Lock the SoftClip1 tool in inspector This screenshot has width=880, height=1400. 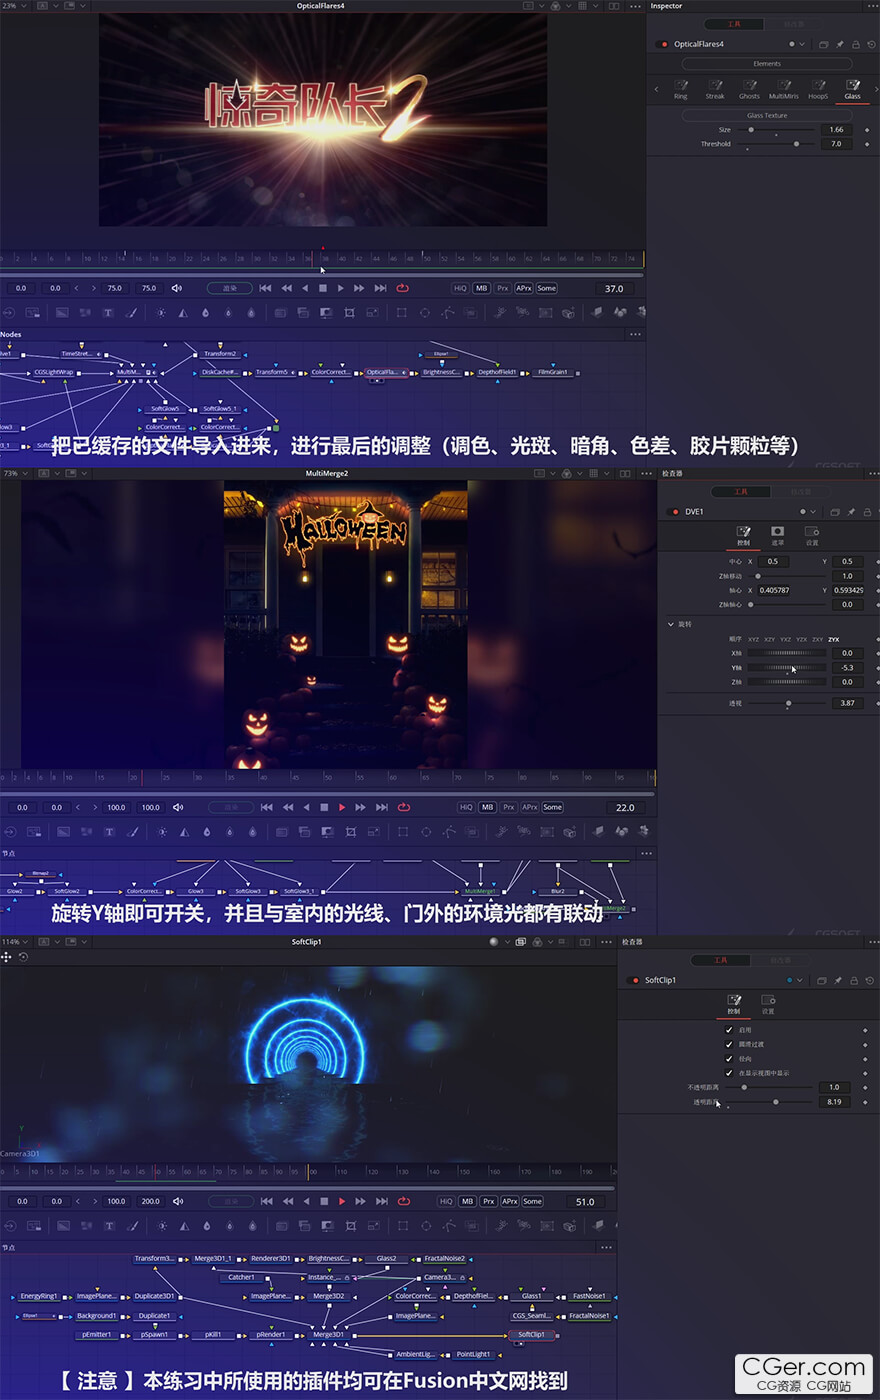point(854,980)
